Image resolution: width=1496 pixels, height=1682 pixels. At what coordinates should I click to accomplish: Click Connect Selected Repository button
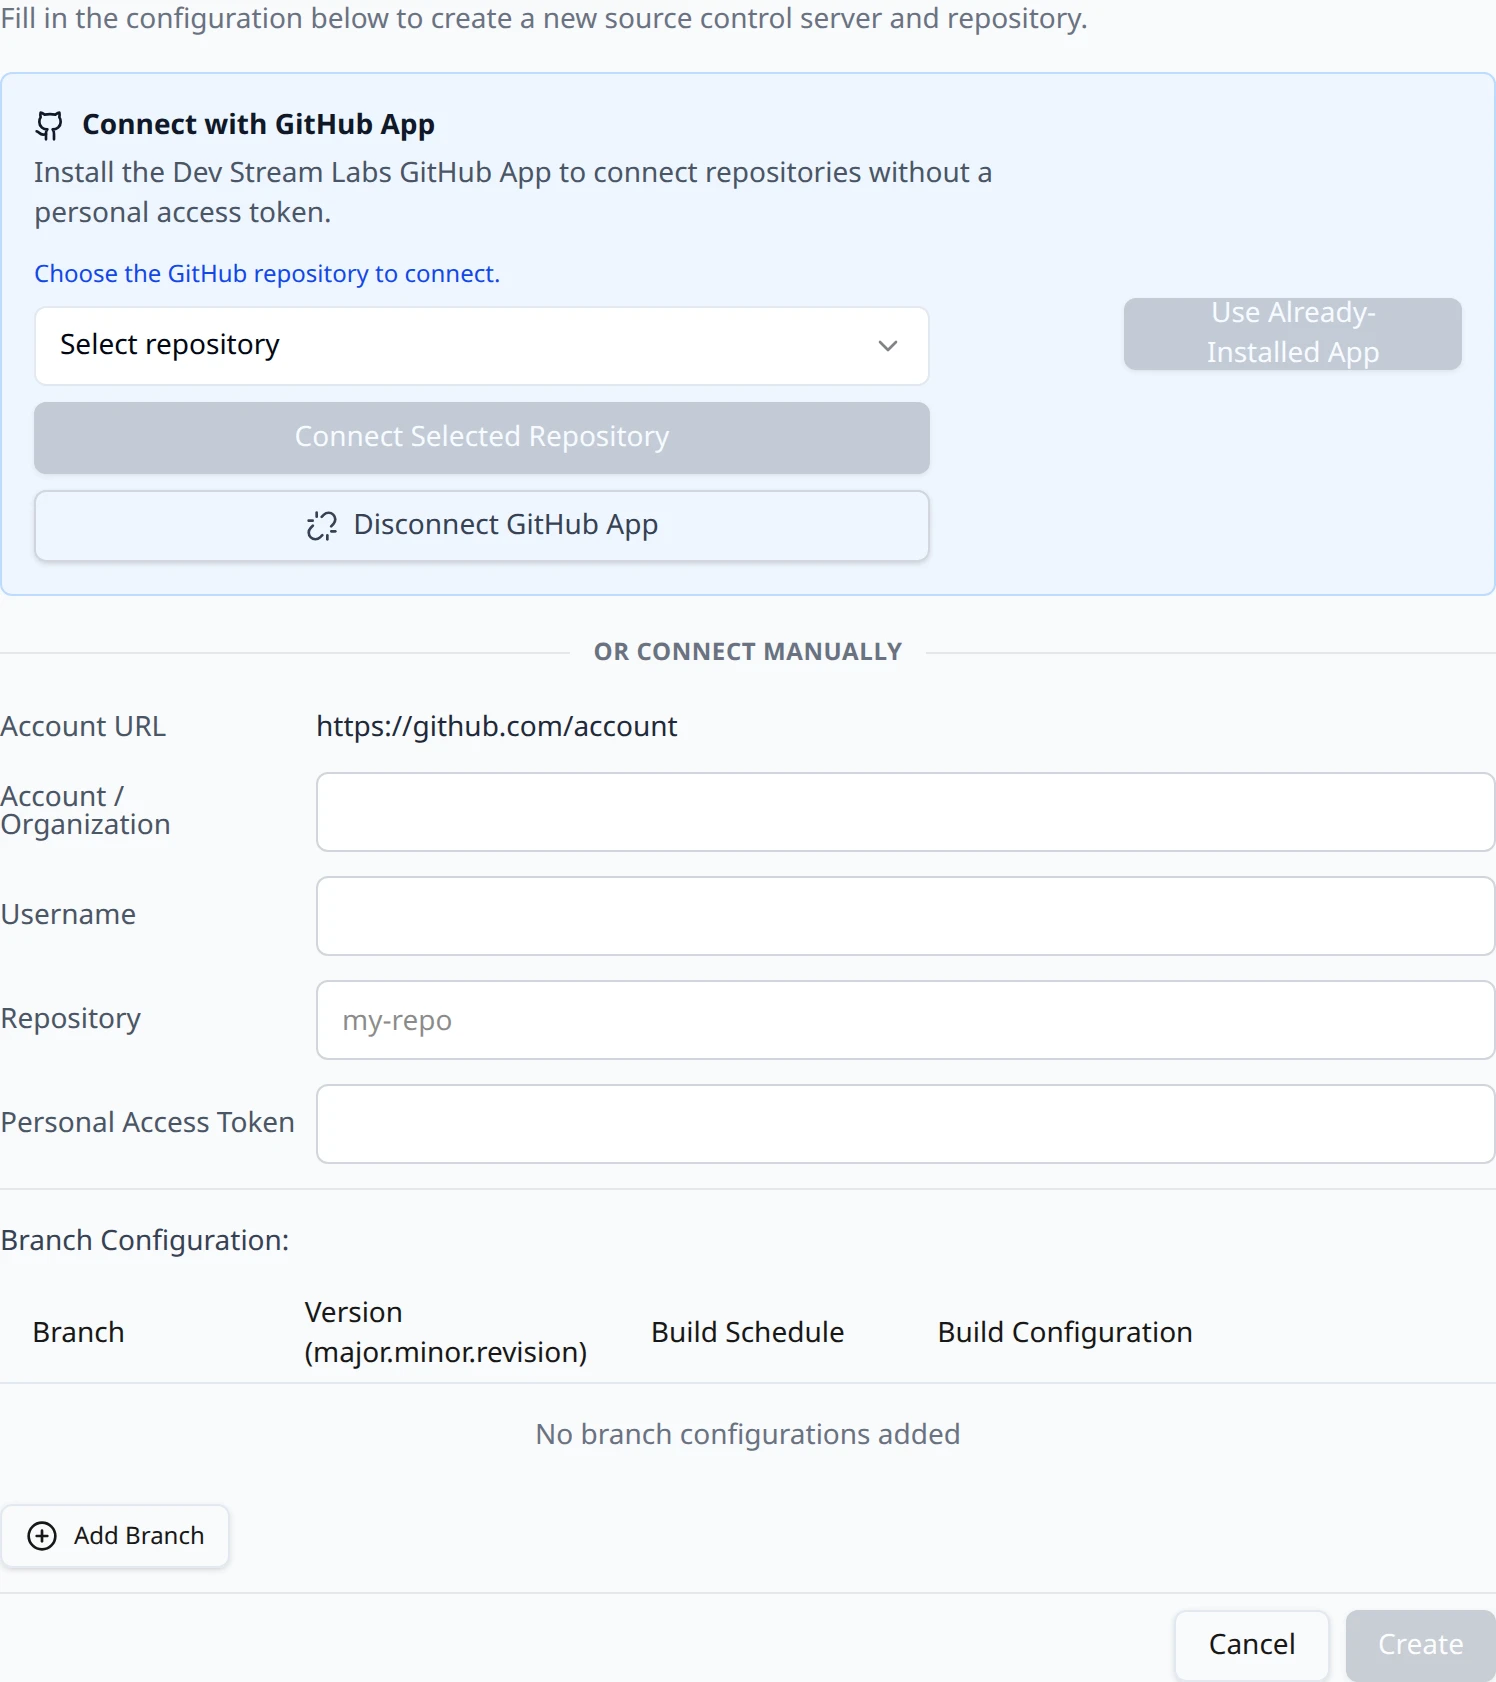click(x=482, y=438)
